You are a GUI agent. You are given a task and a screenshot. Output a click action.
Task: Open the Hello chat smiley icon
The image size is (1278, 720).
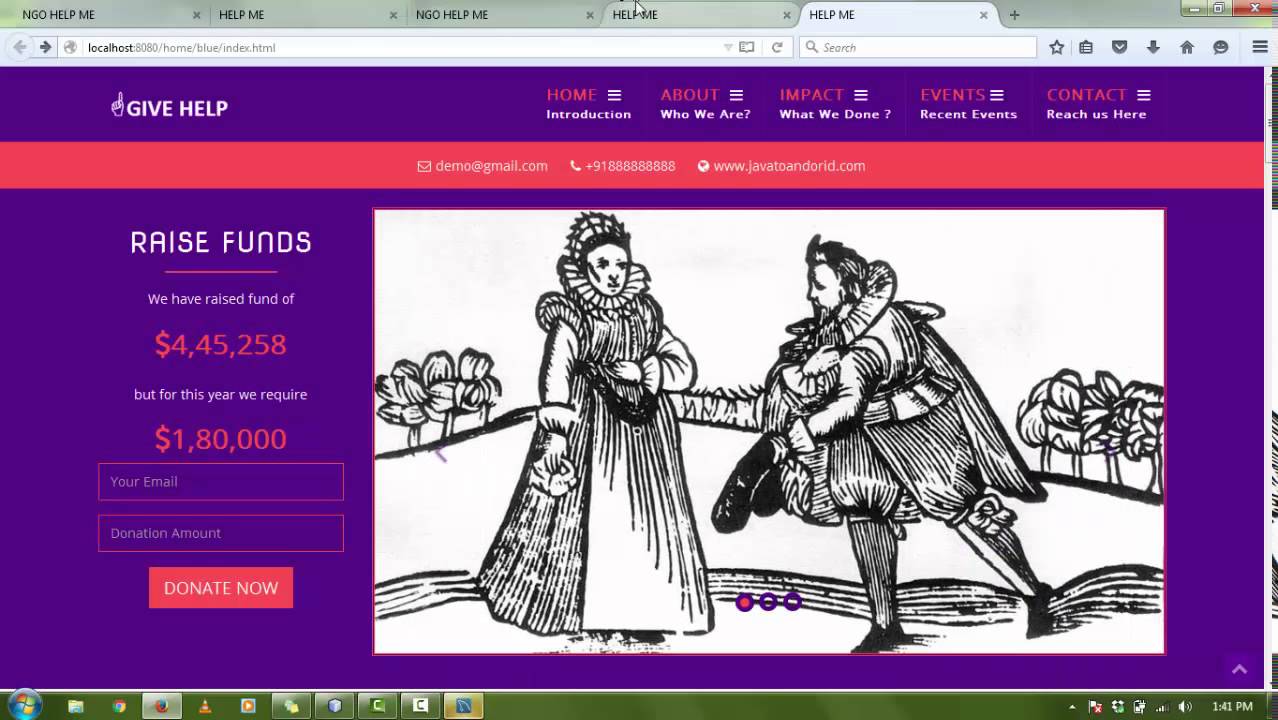[x=1220, y=47]
